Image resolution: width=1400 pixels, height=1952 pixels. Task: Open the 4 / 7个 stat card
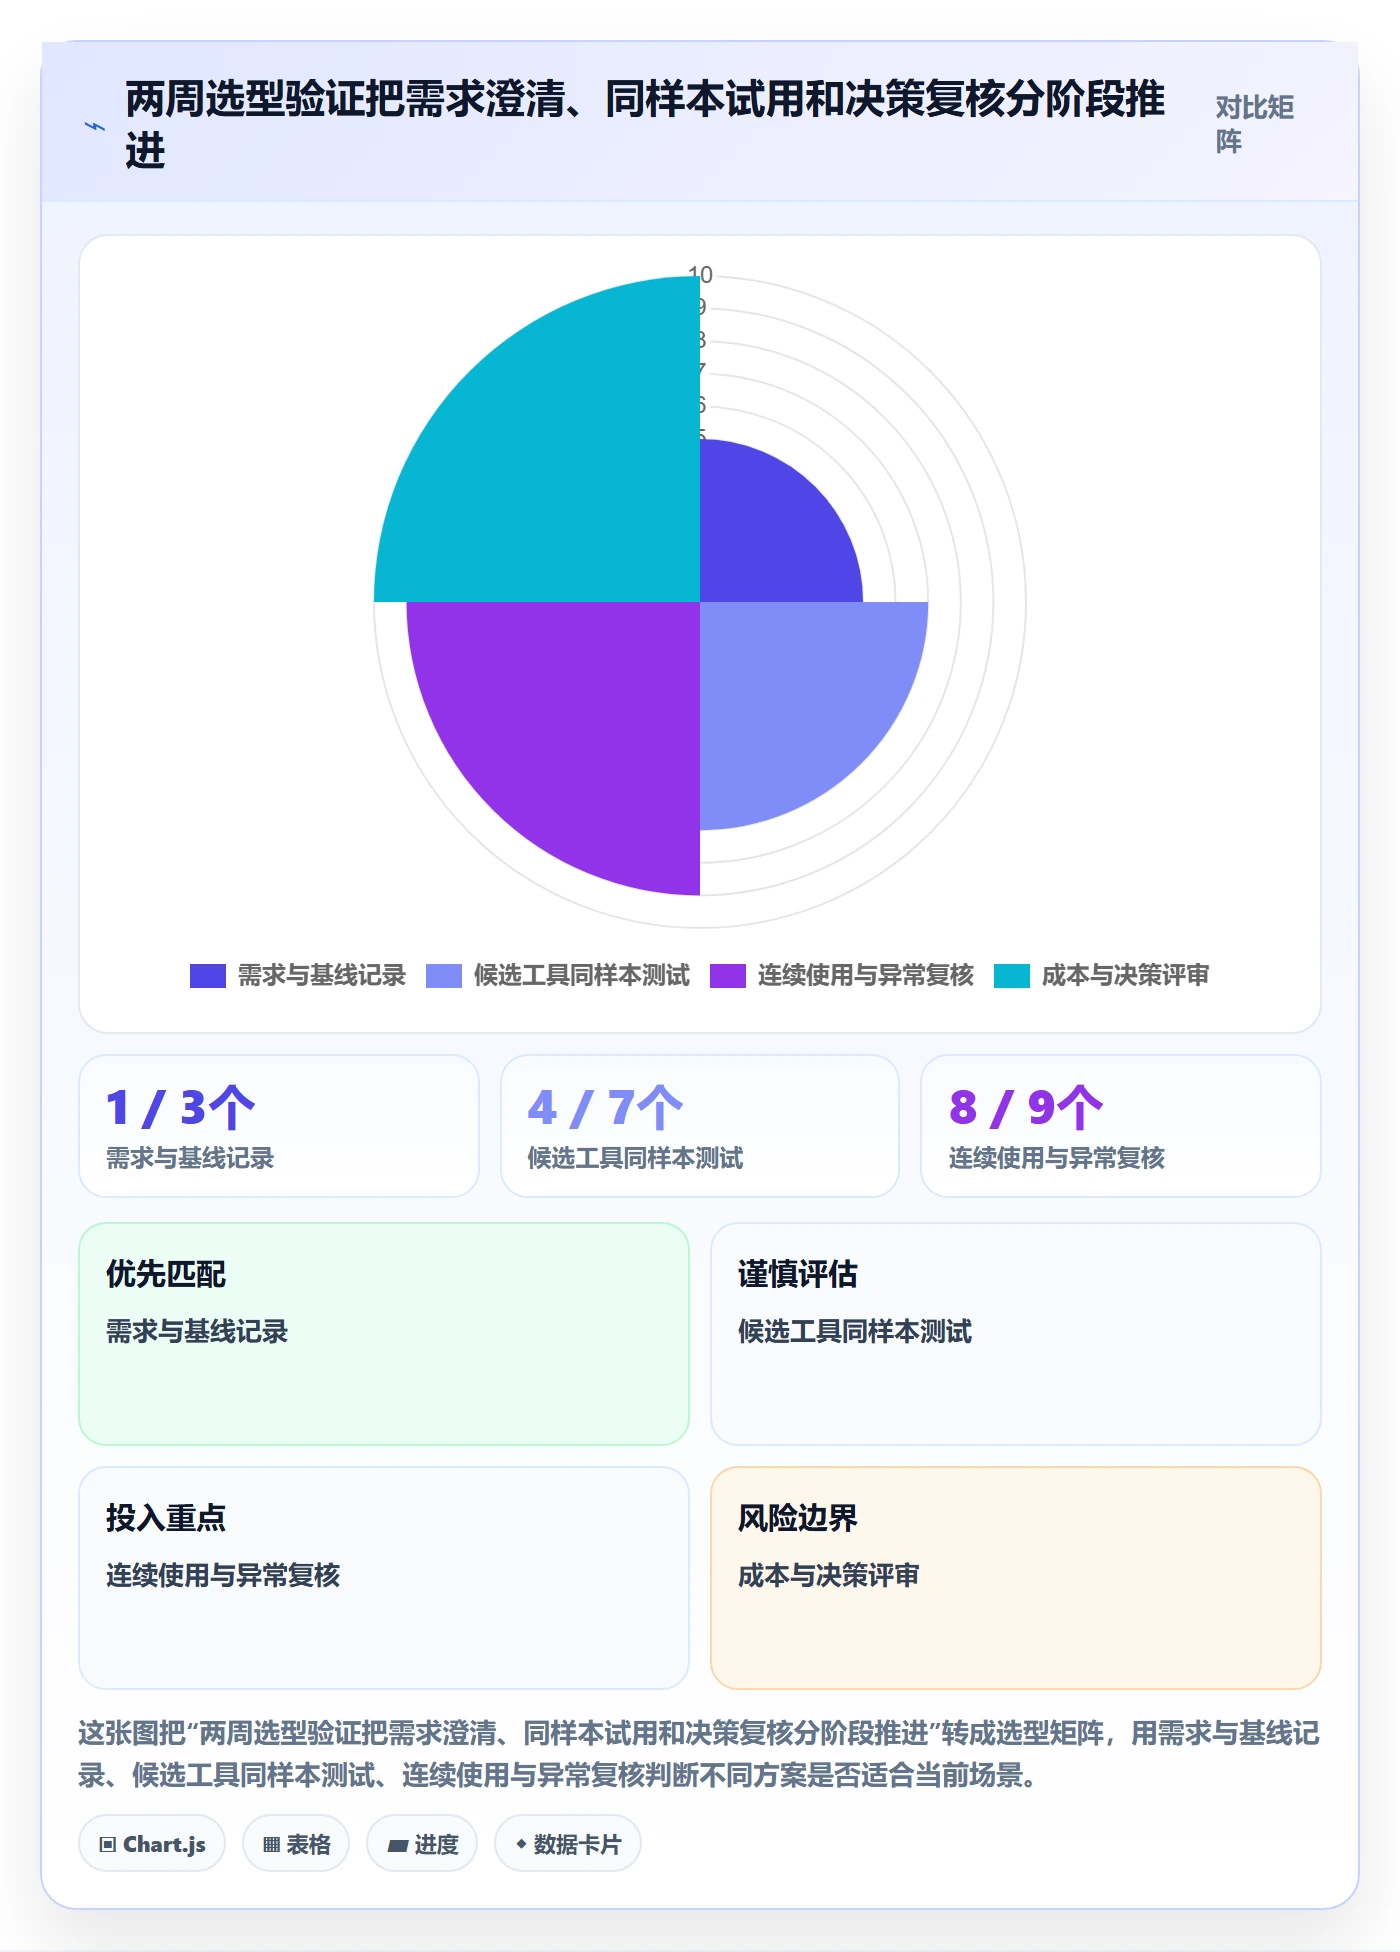[700, 1126]
